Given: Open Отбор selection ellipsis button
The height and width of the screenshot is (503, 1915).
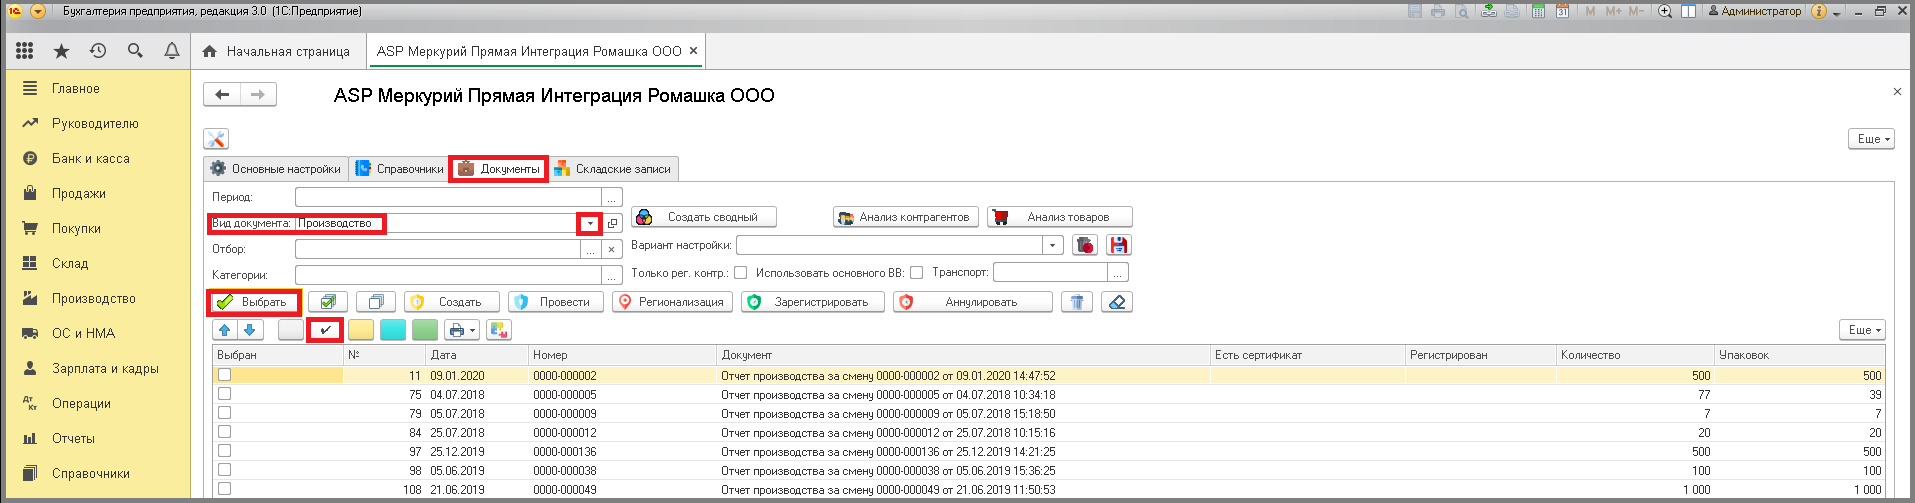Looking at the screenshot, I should 591,250.
